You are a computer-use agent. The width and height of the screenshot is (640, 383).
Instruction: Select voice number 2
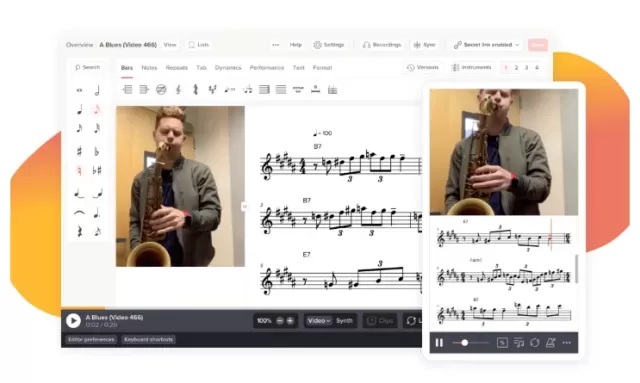point(516,68)
